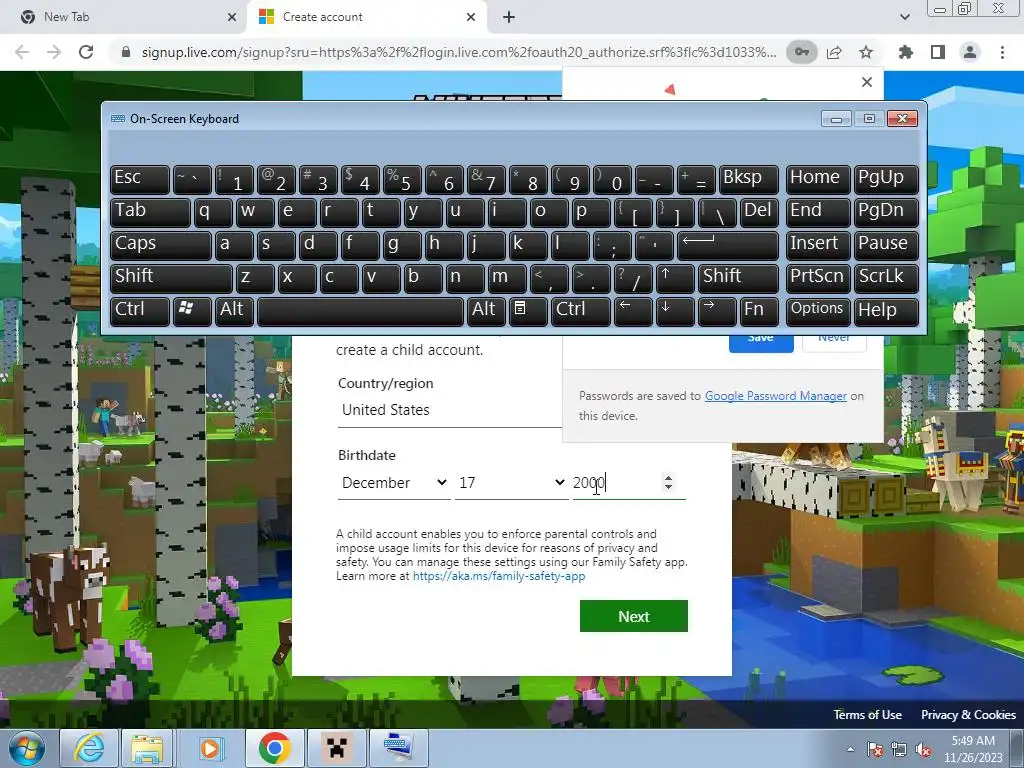The width and height of the screenshot is (1024, 768).
Task: Open Internet Explorer from the taskbar
Action: tap(88, 748)
